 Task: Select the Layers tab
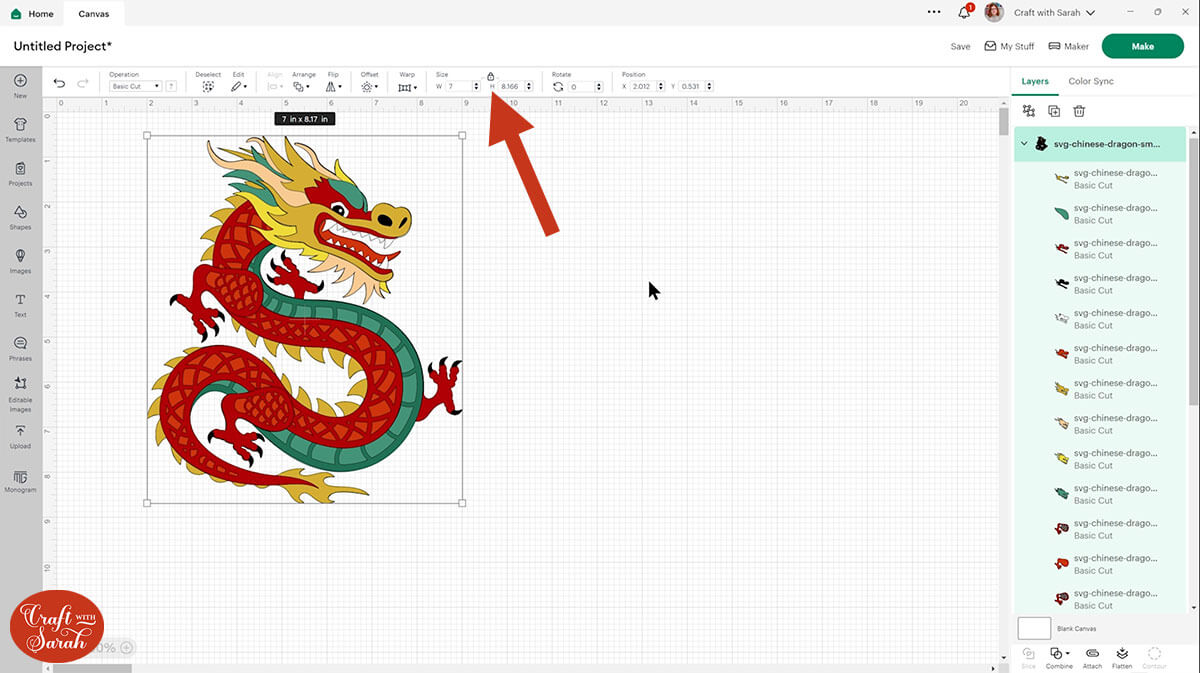coord(1035,81)
